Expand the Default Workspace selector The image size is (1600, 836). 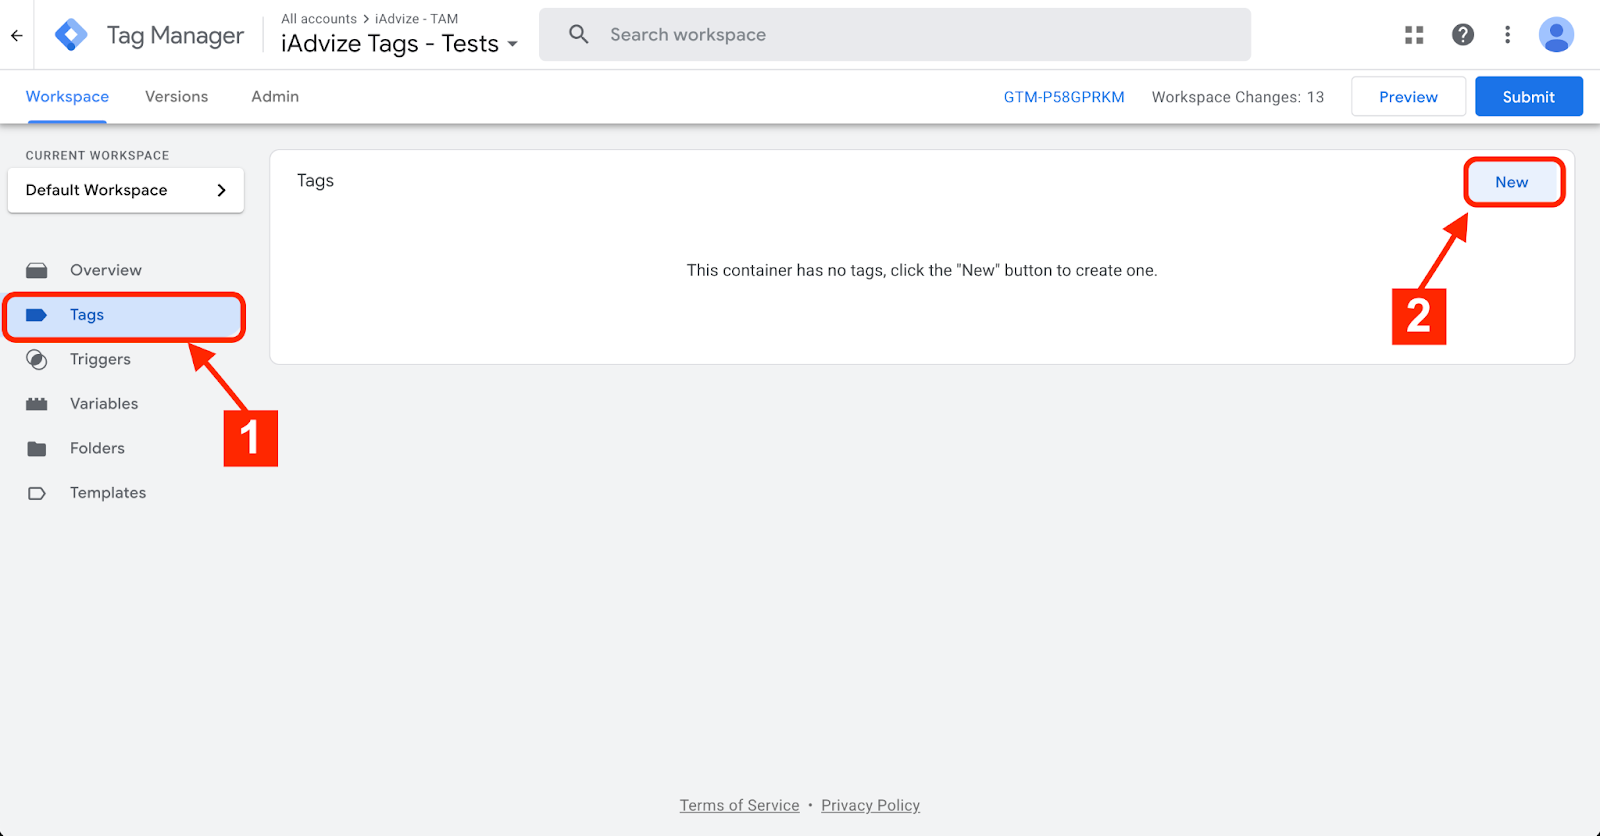pos(126,190)
